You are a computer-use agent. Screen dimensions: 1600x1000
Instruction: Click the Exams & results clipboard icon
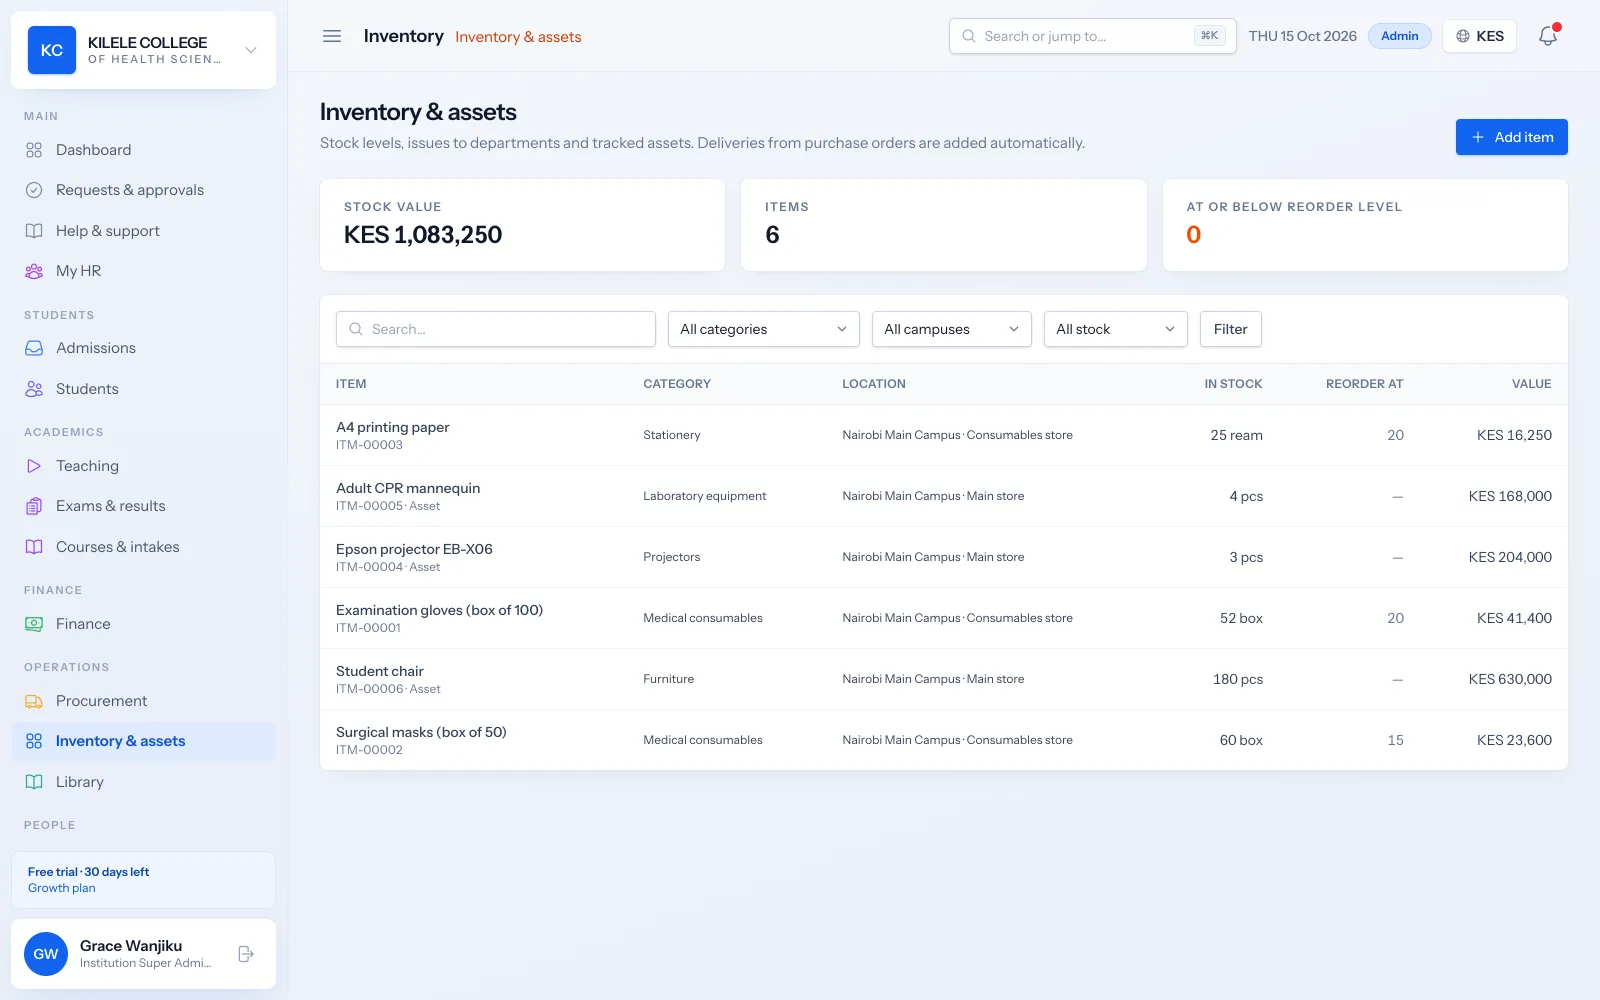(x=34, y=506)
